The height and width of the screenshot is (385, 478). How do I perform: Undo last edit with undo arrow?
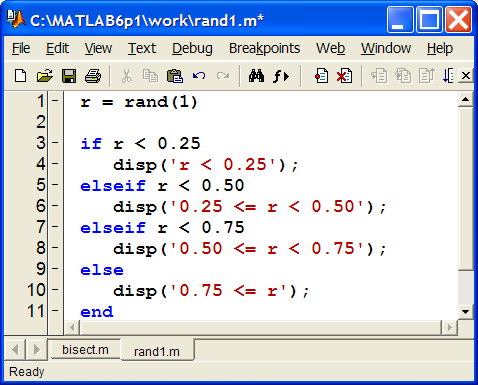coord(199,76)
